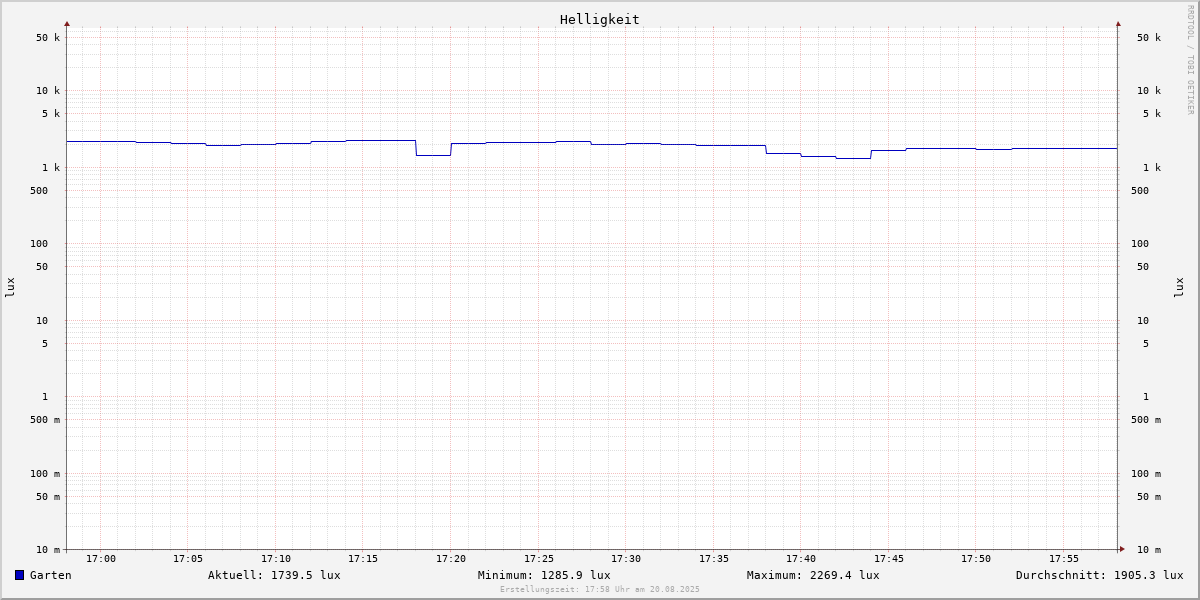The width and height of the screenshot is (1200, 600).
Task: Click the 17:00 time axis label
Action: tap(101, 559)
